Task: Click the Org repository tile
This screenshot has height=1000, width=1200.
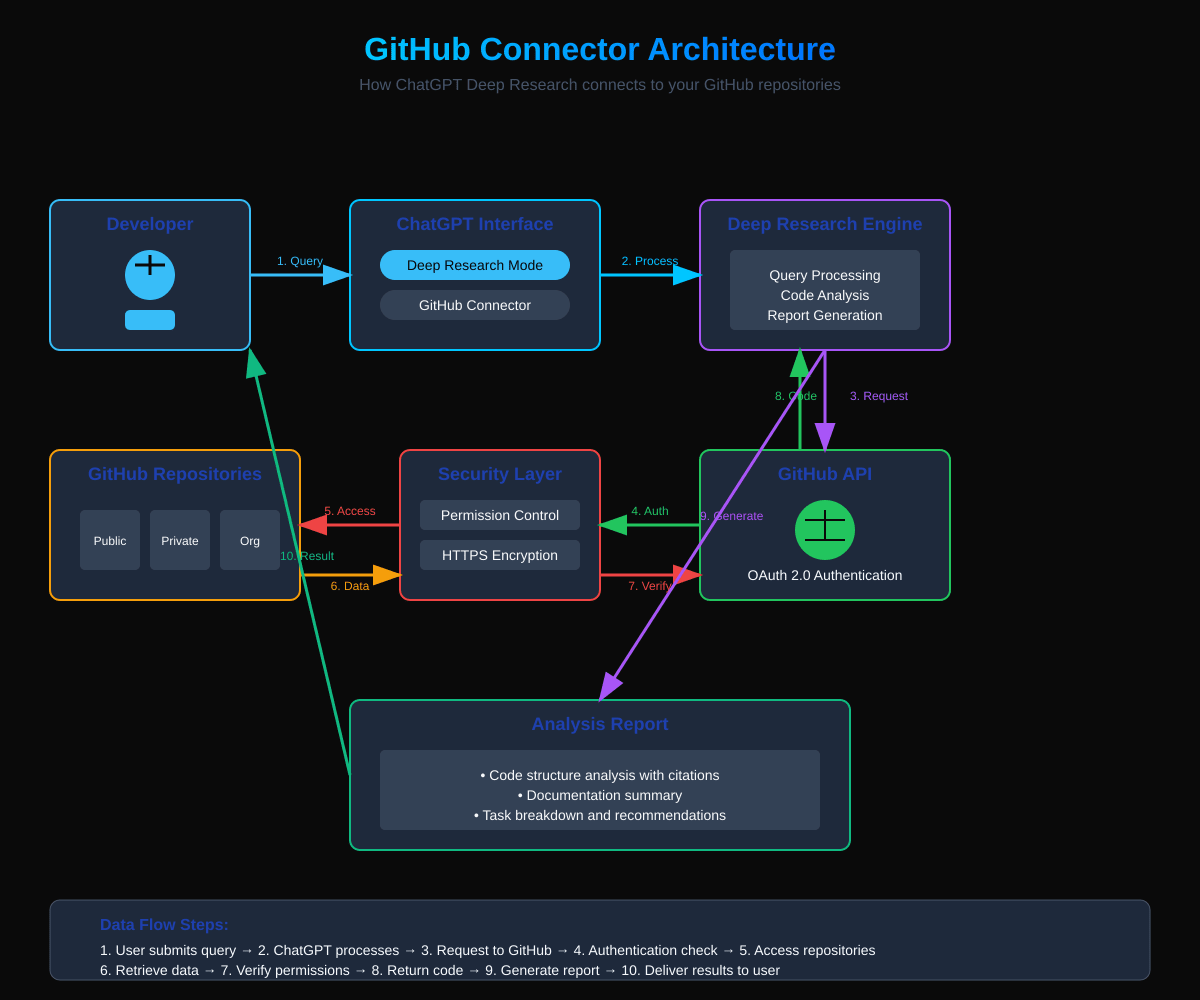Action: click(x=250, y=540)
